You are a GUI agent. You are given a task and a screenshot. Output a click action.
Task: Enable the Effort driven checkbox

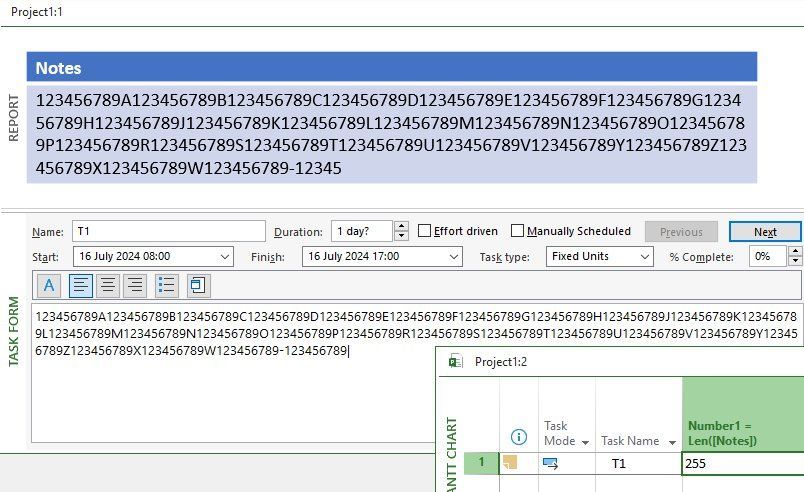(425, 231)
